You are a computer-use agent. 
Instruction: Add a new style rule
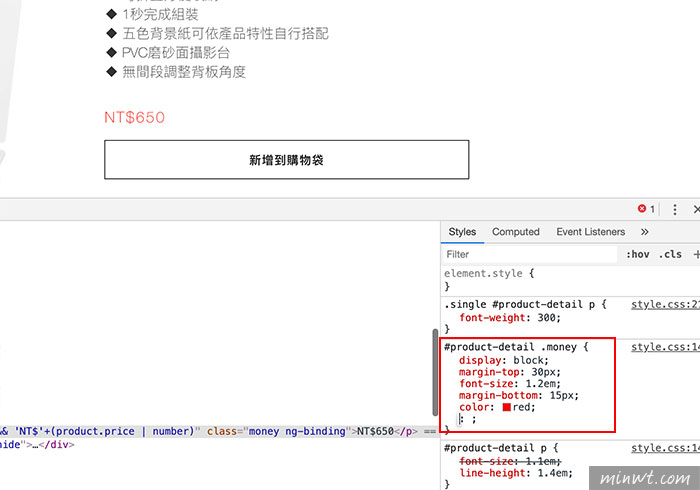696,254
